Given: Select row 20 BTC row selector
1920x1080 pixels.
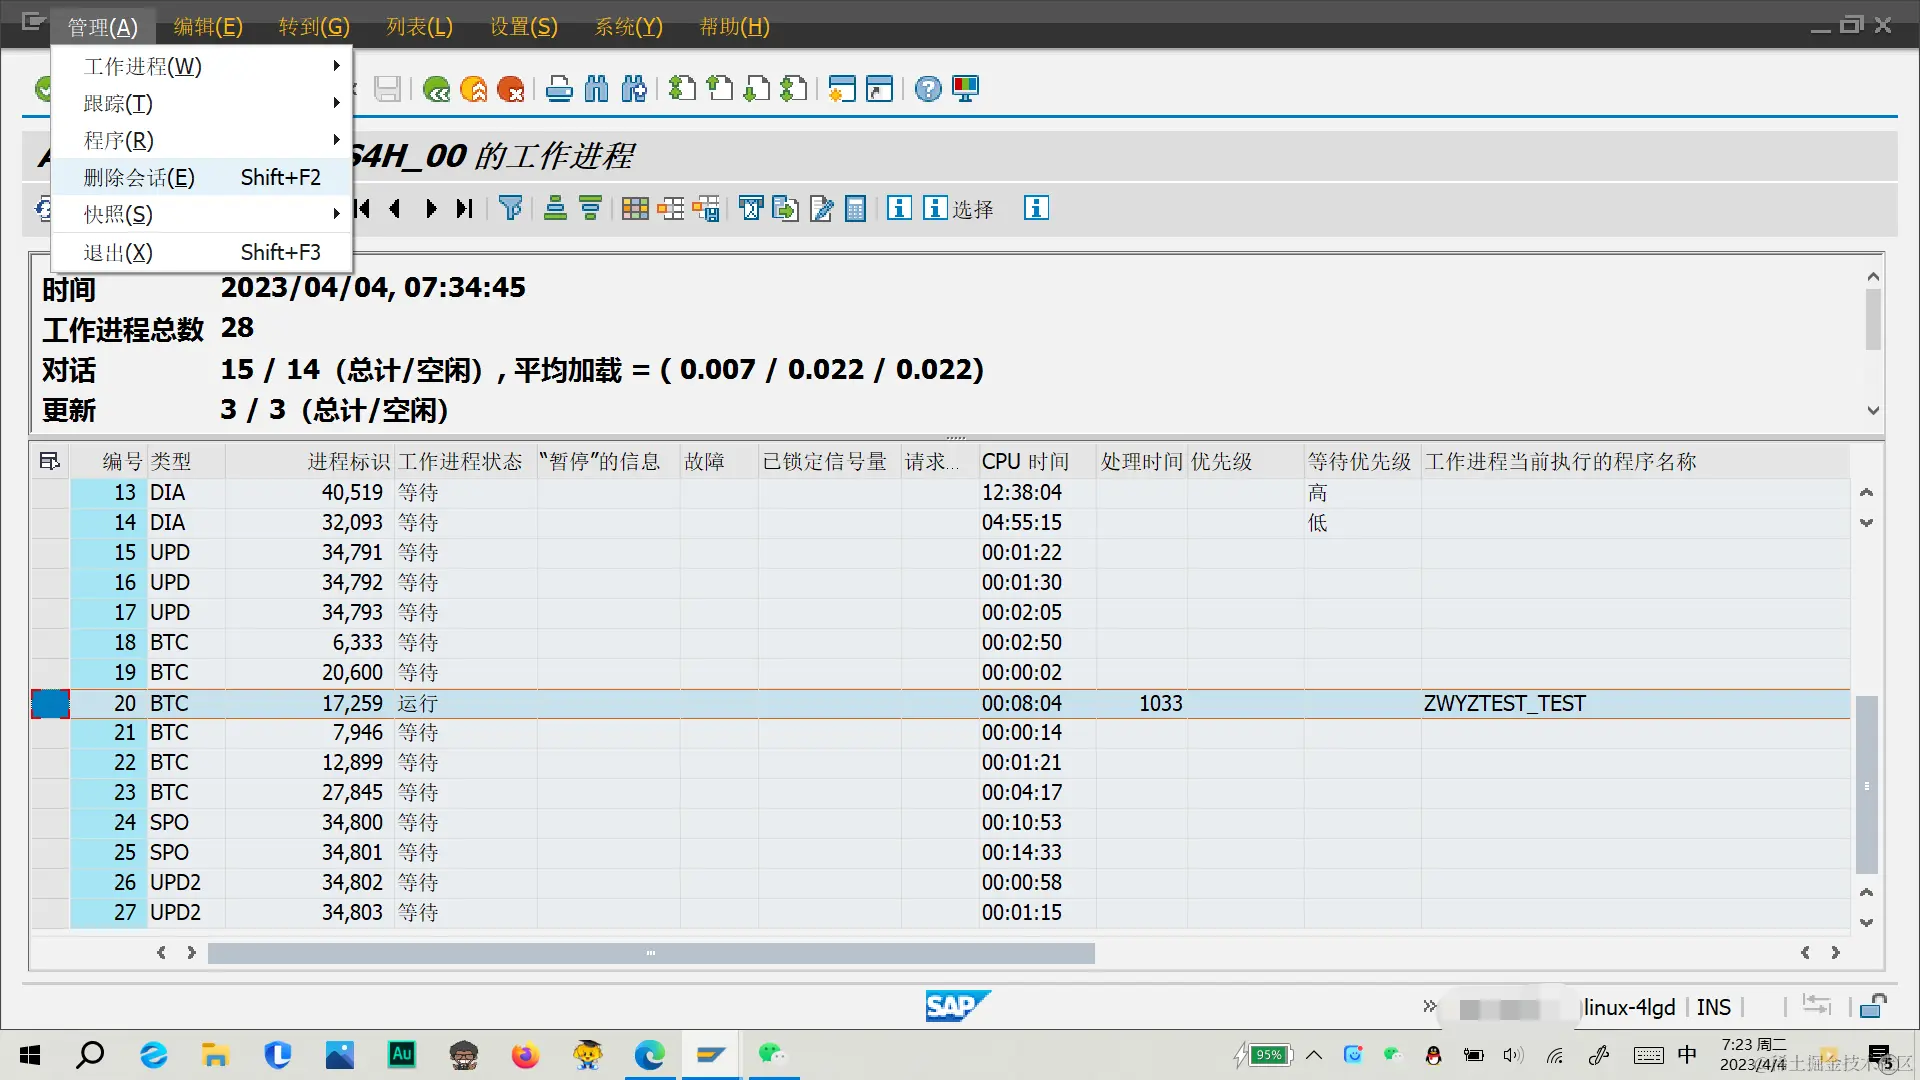Looking at the screenshot, I should (x=50, y=704).
